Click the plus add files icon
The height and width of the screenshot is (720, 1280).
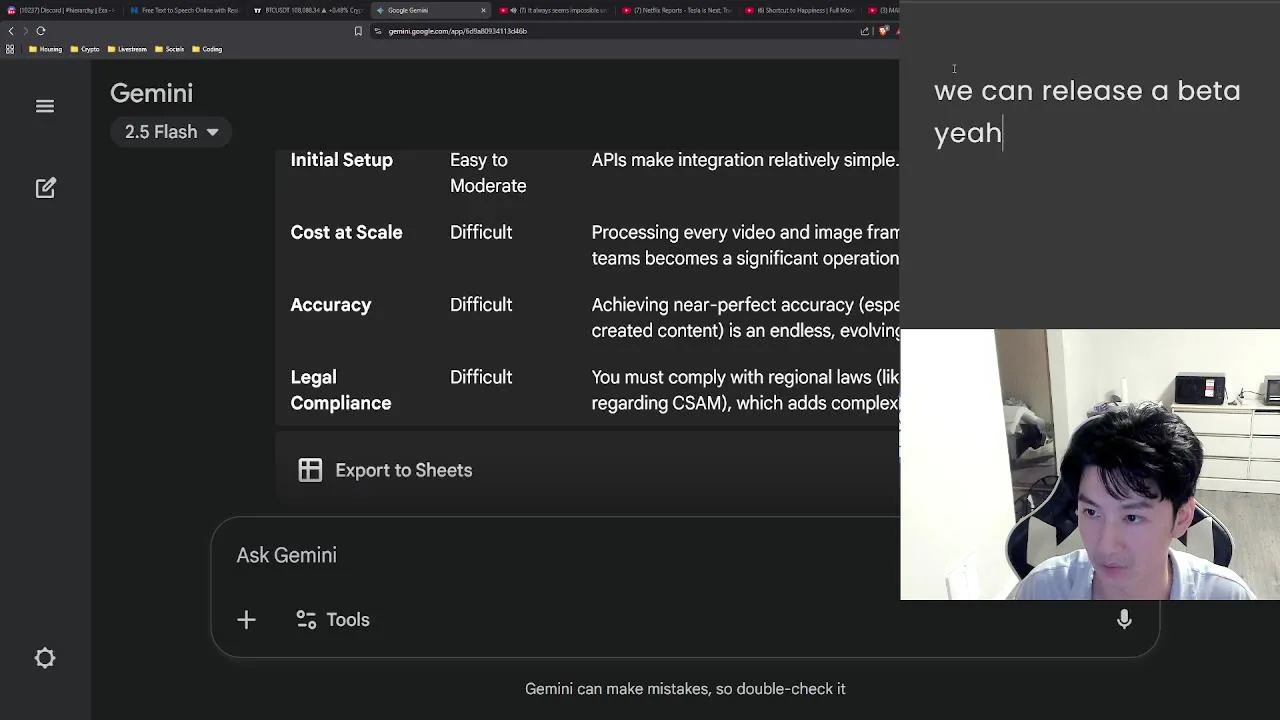click(x=246, y=620)
